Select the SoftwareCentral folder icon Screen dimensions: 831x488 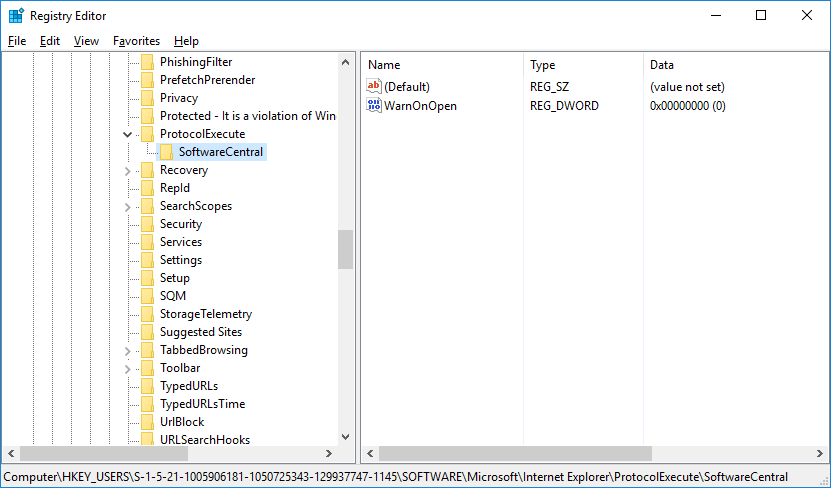pyautogui.click(x=166, y=152)
